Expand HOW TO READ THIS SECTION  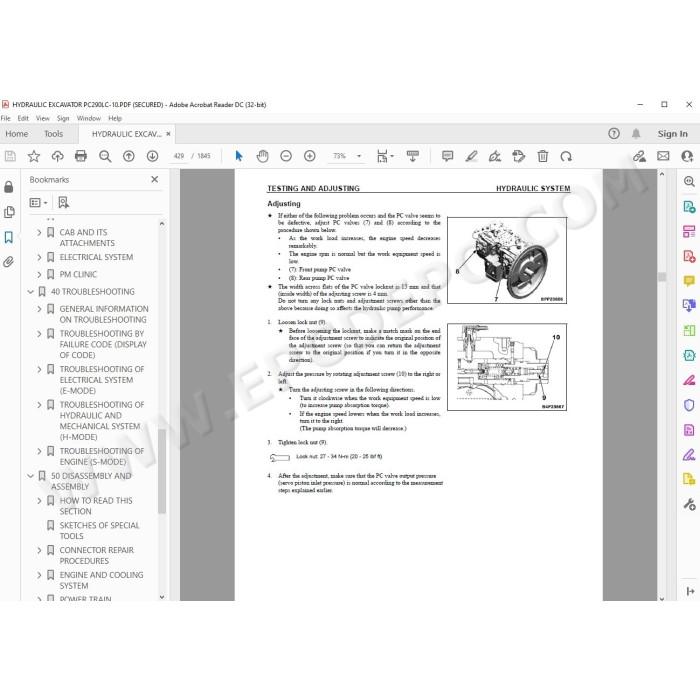click(39, 501)
